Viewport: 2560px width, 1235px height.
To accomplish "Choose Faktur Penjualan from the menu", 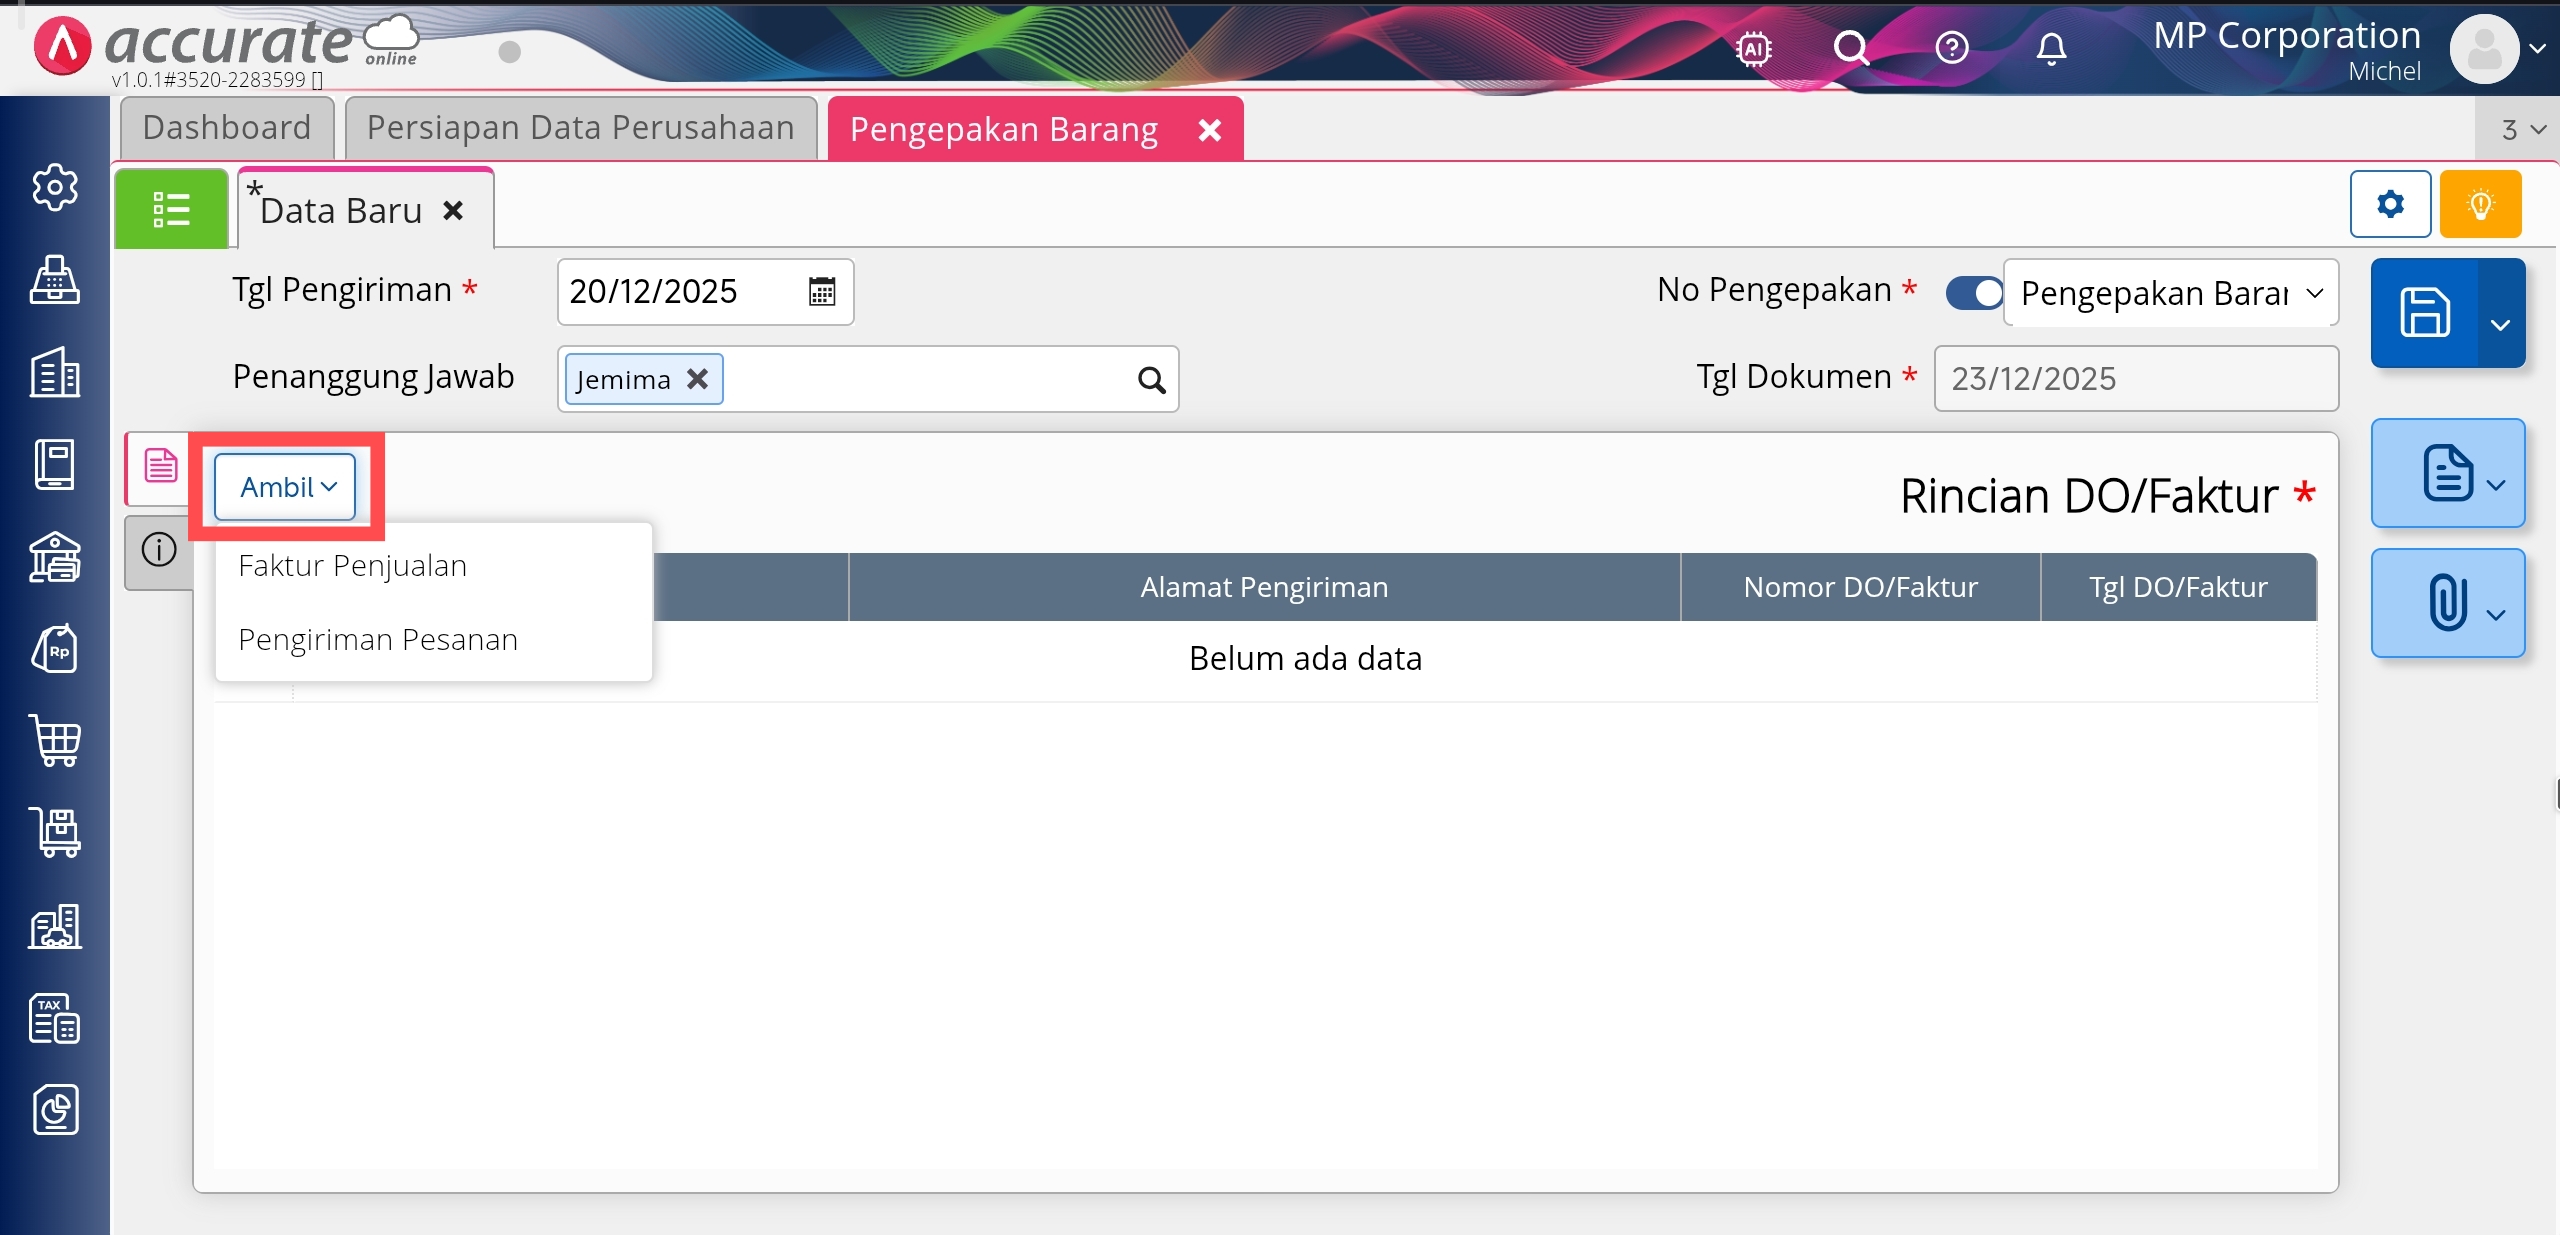I will 353,566.
